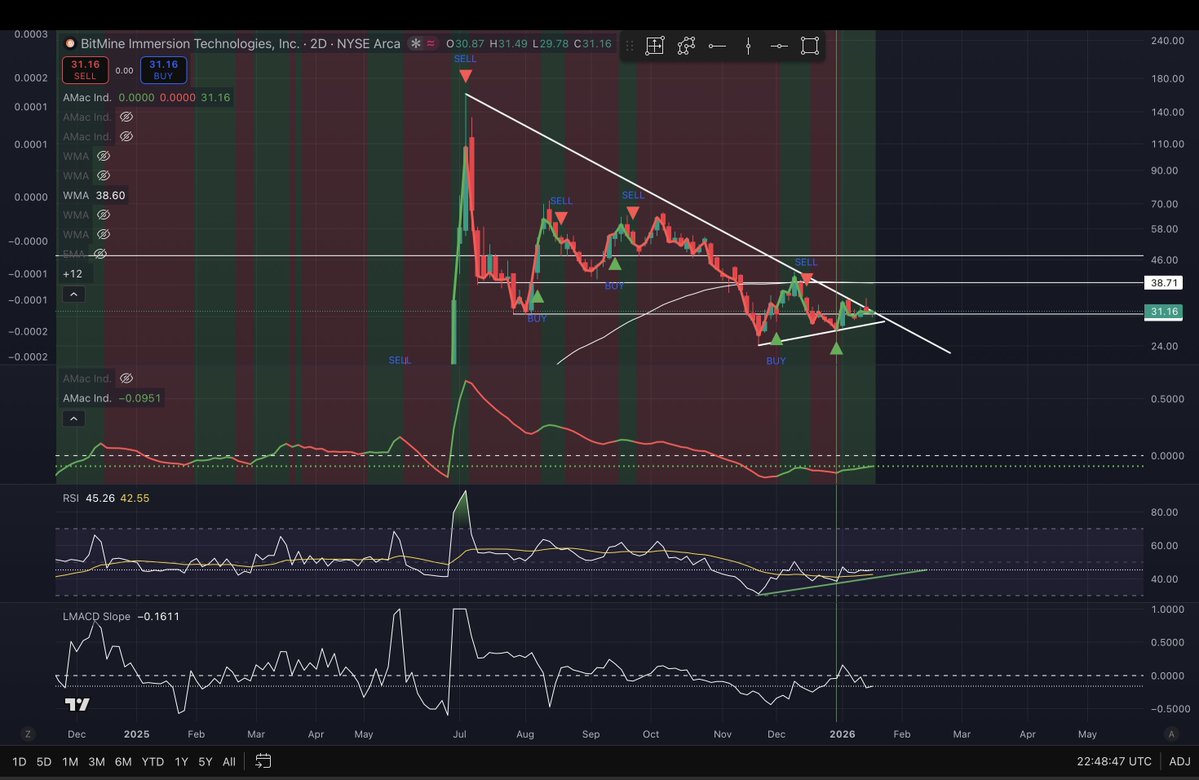The image size is (1199, 780).
Task: Switch to the 1D range
Action: (19, 762)
